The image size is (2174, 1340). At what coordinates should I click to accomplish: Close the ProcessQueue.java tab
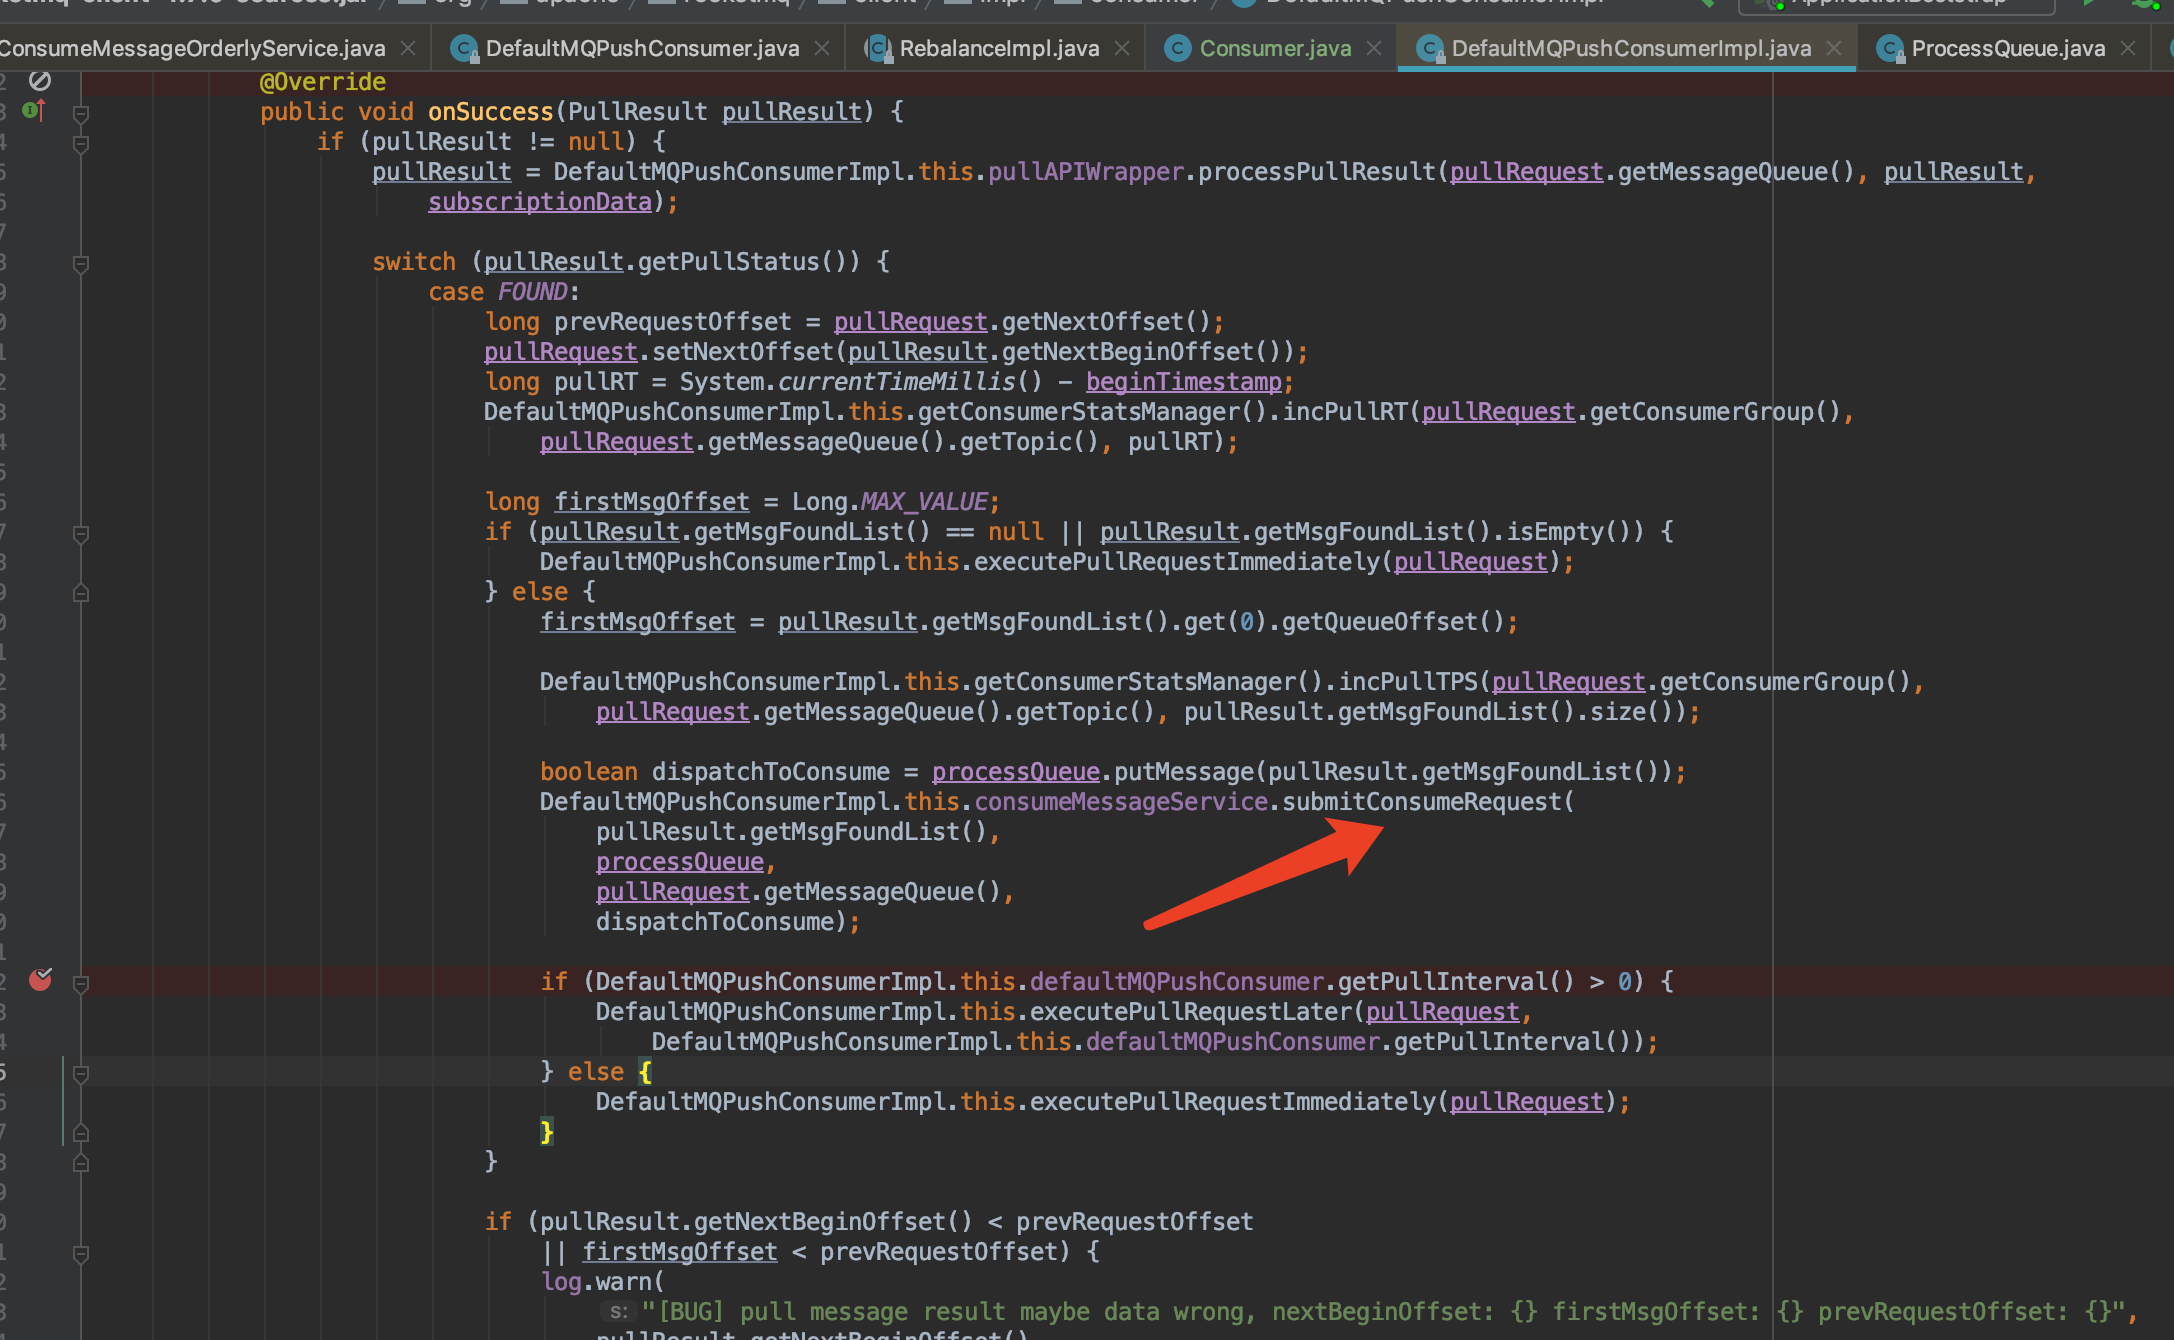click(2128, 48)
